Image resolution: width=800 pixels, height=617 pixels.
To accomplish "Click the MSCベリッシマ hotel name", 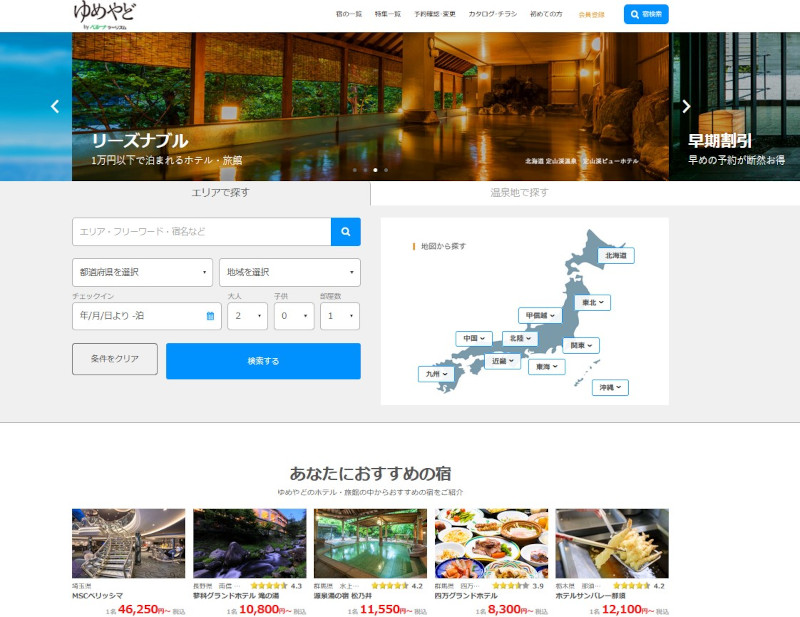I will point(97,596).
